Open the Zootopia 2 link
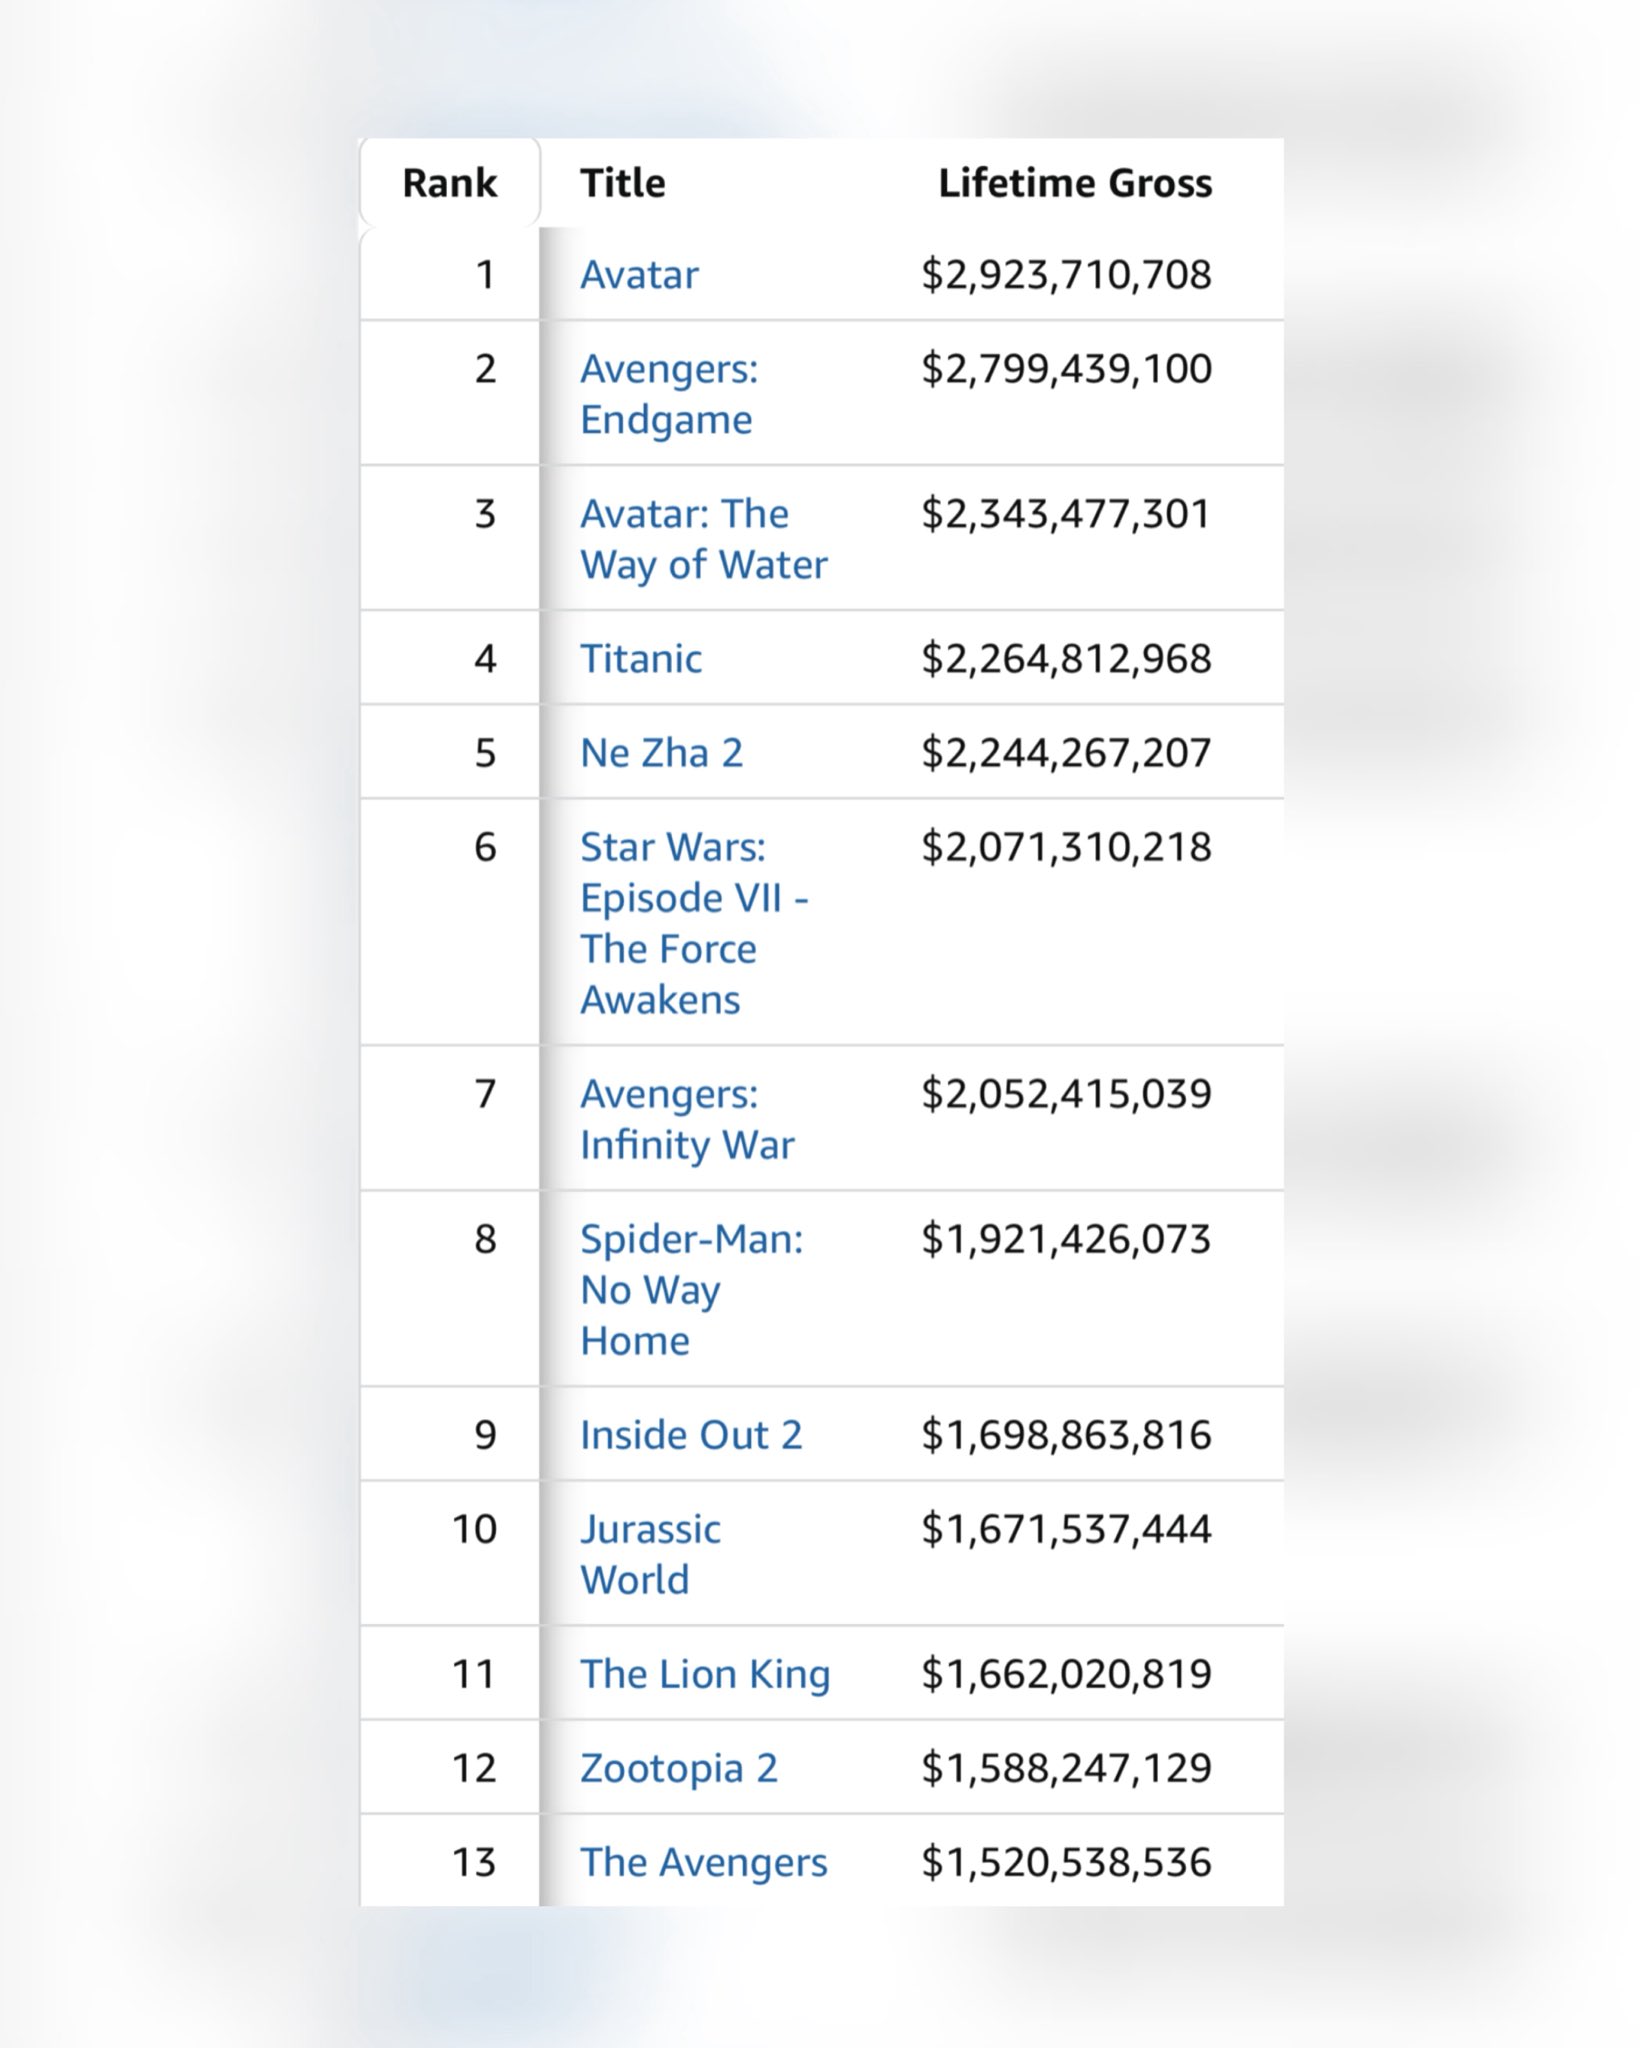 point(679,1768)
